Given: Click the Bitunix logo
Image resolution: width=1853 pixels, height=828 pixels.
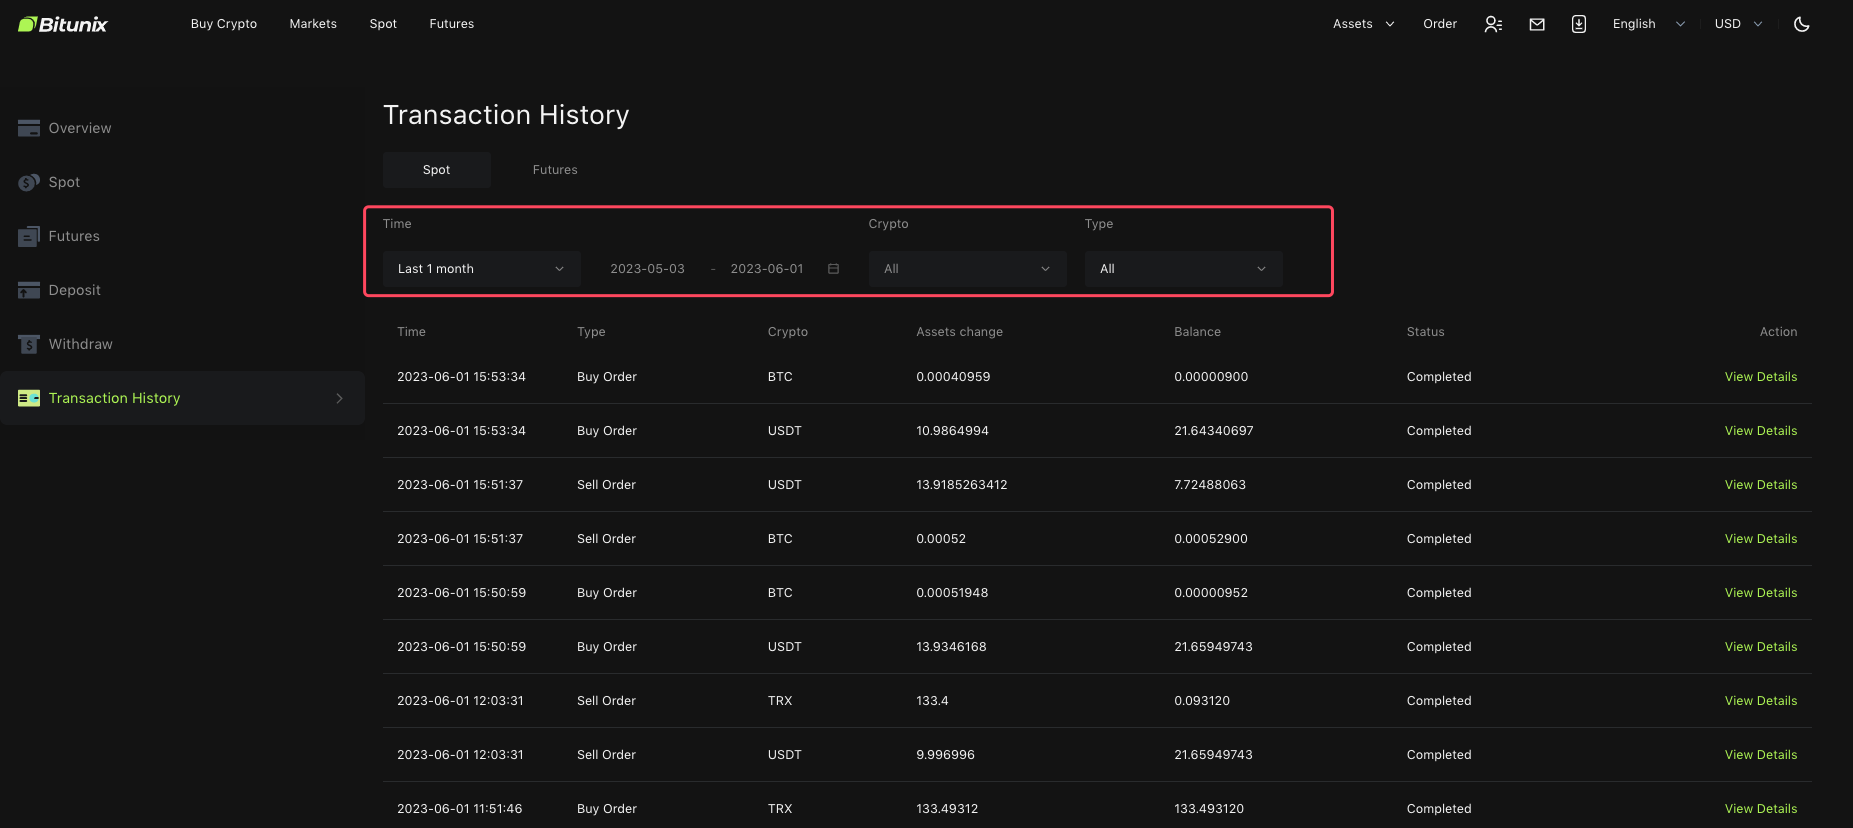Looking at the screenshot, I should [x=63, y=24].
